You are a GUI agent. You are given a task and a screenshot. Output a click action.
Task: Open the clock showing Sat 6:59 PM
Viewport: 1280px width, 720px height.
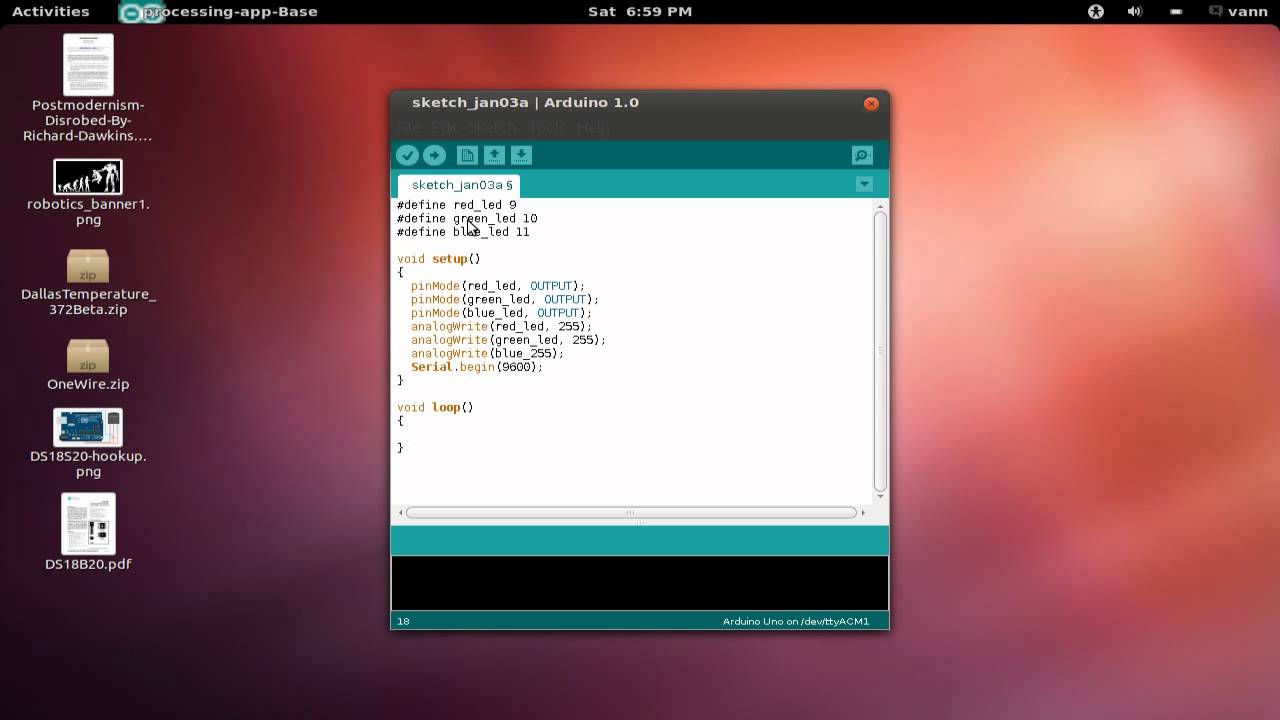640,11
